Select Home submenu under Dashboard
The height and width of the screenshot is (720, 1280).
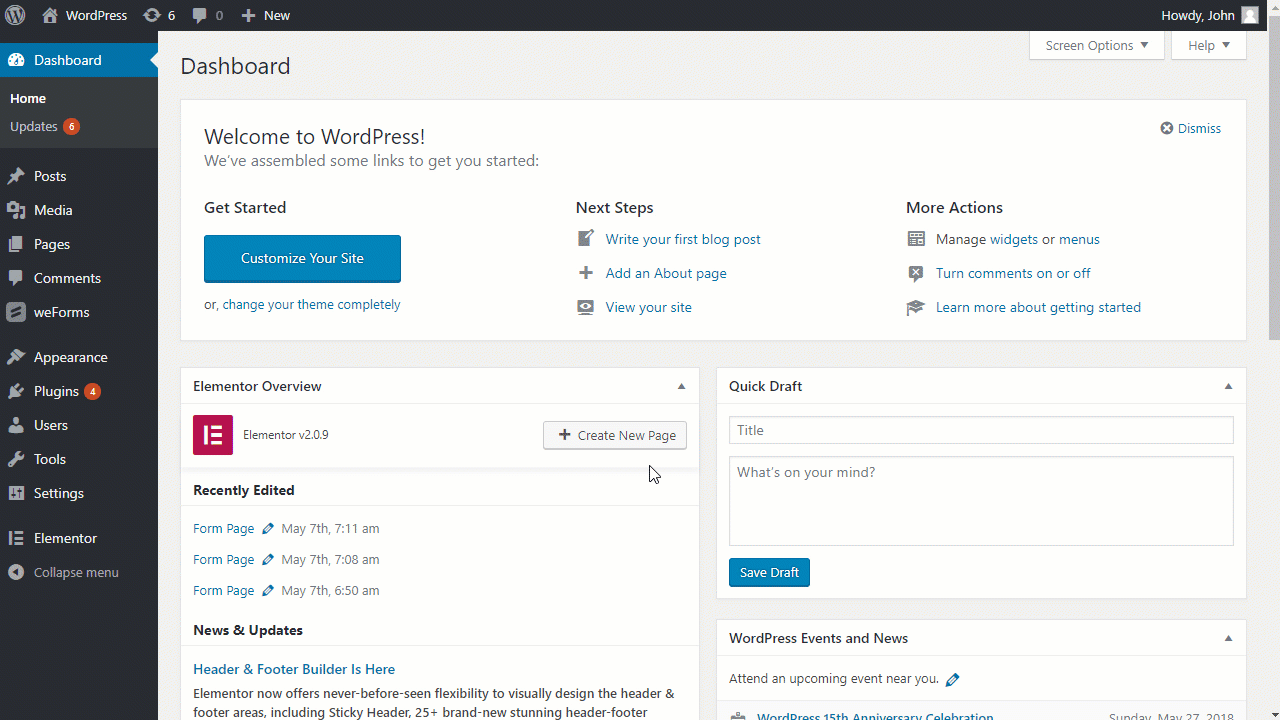point(28,99)
